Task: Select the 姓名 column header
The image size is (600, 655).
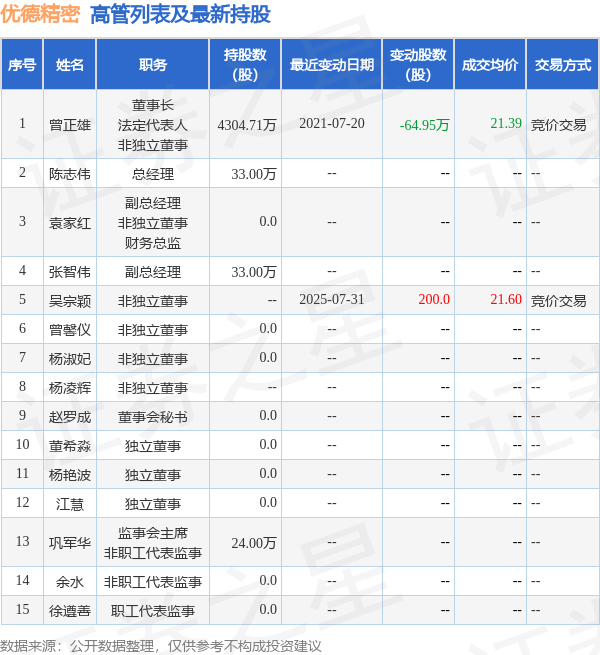Action: (x=70, y=65)
